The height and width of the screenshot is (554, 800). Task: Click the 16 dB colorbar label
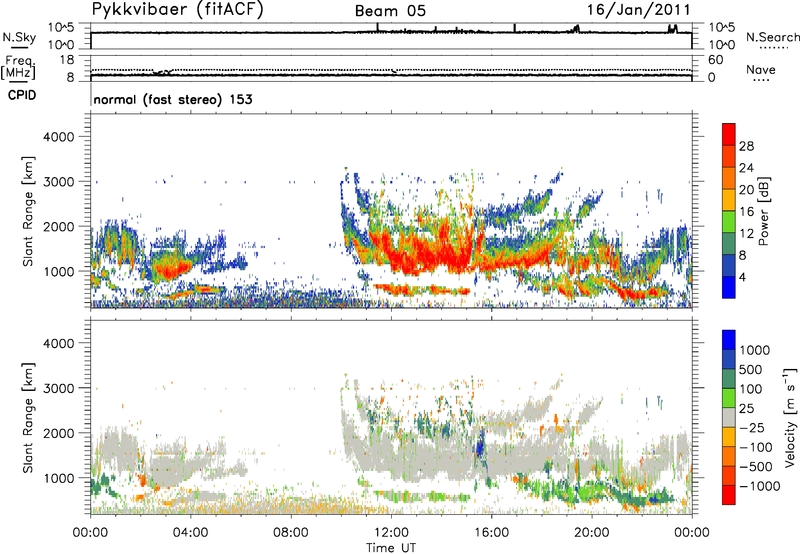click(x=746, y=212)
